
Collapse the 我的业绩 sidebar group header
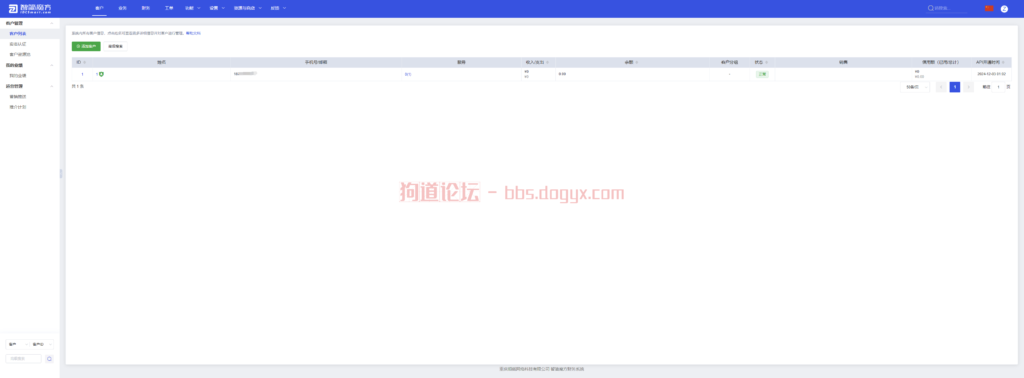29,65
